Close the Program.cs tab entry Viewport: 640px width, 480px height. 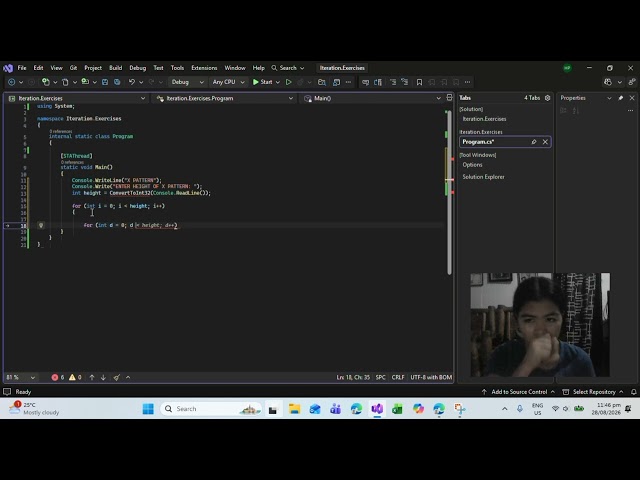(545, 142)
